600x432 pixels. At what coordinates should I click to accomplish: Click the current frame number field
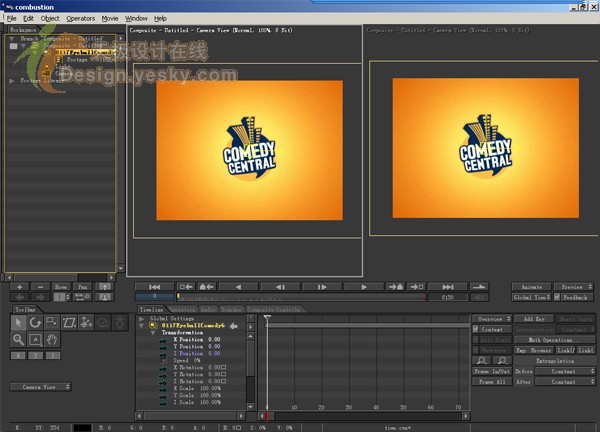155,297
